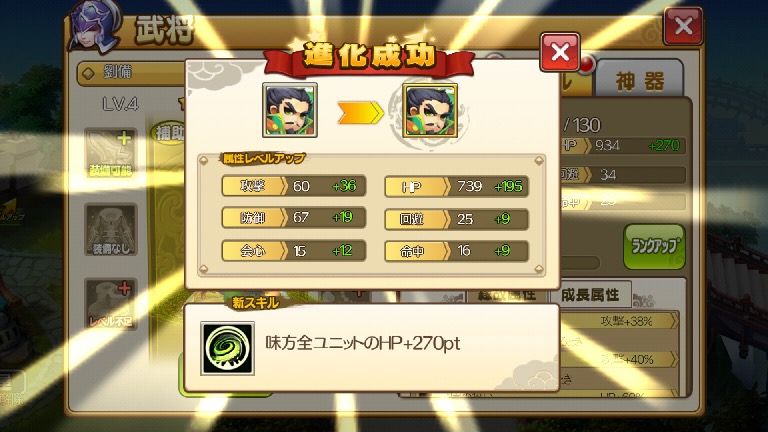Click the 装備なし armor slot
768x432 pixels.
coord(111,230)
